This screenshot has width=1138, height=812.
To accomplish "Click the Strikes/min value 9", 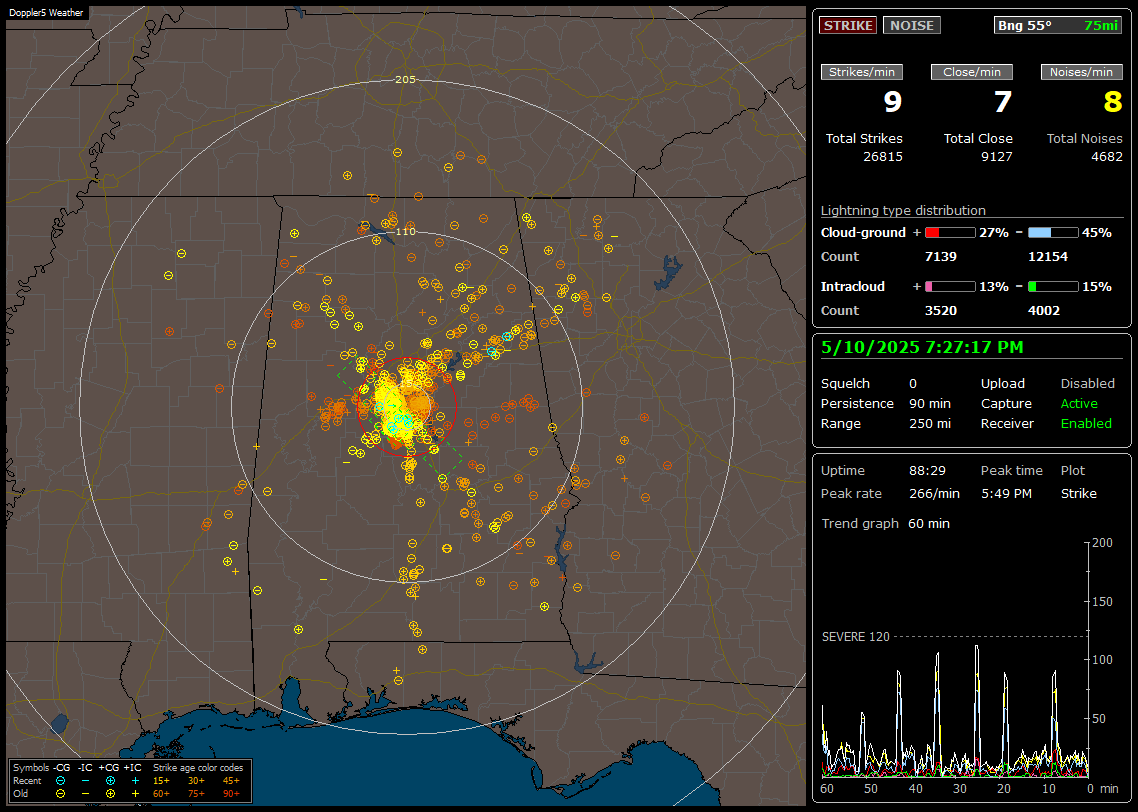I will (x=893, y=102).
